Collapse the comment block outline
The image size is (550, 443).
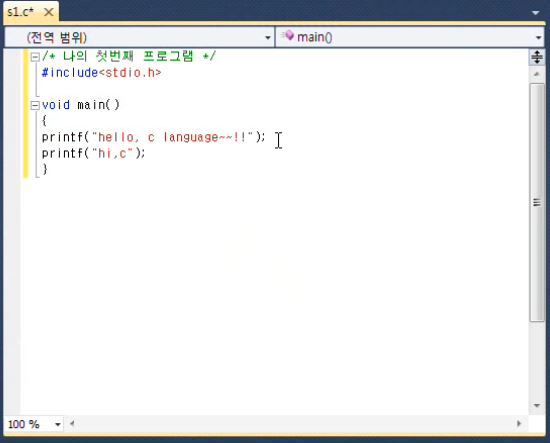(x=35, y=57)
